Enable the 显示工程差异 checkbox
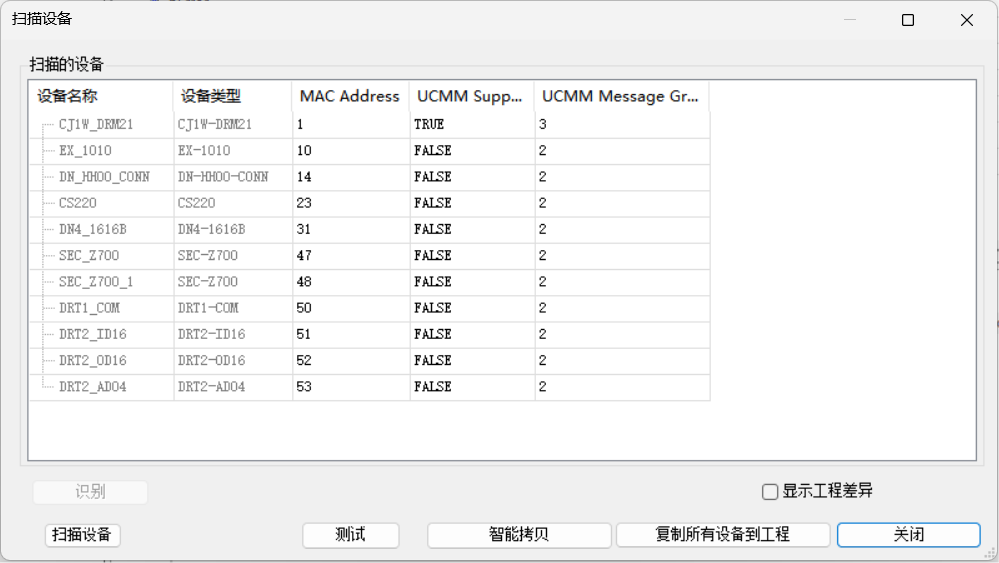 point(770,491)
